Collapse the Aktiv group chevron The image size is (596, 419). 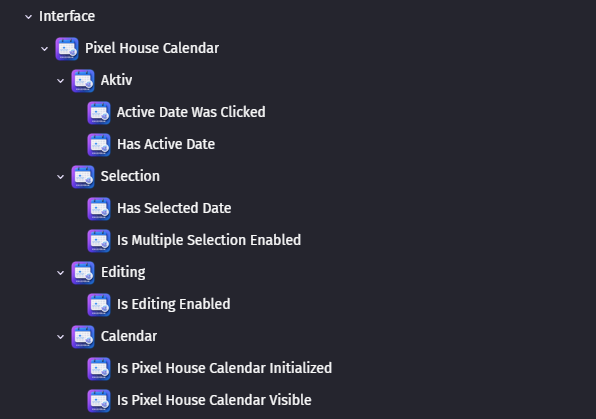click(60, 81)
